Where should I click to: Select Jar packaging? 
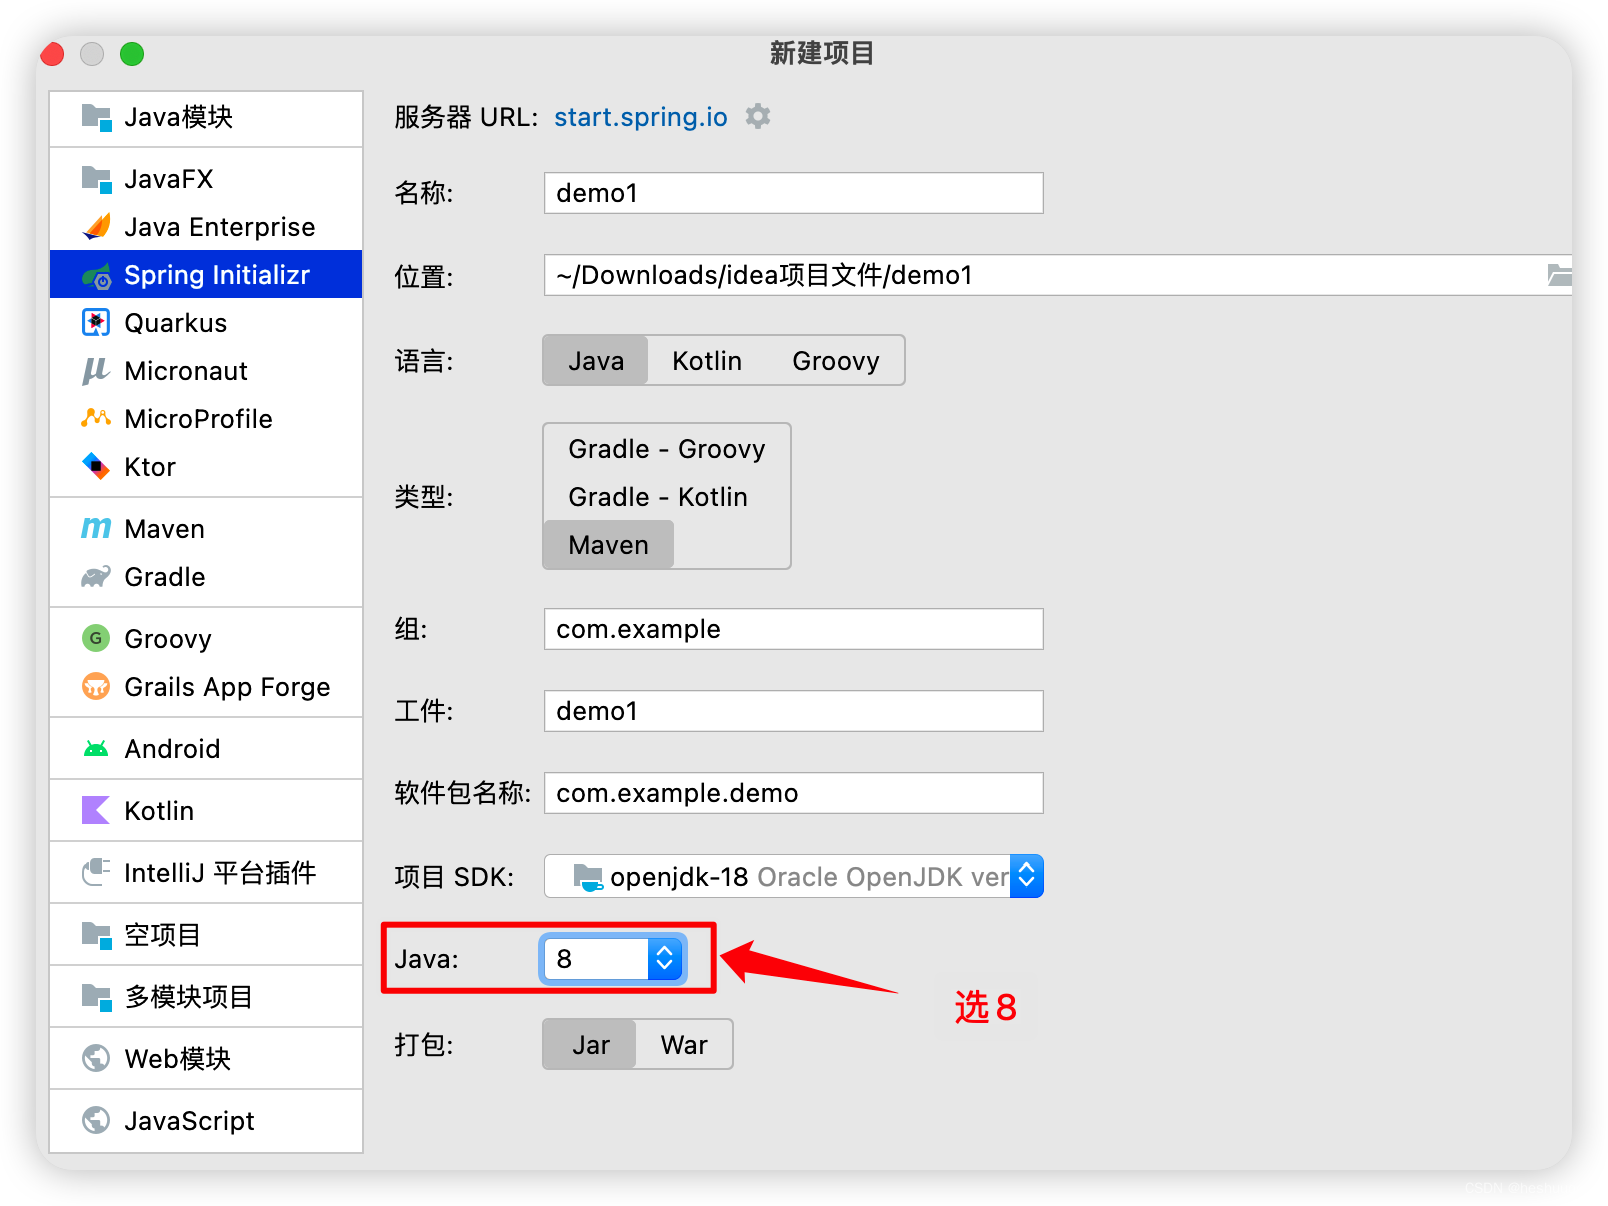click(590, 1045)
